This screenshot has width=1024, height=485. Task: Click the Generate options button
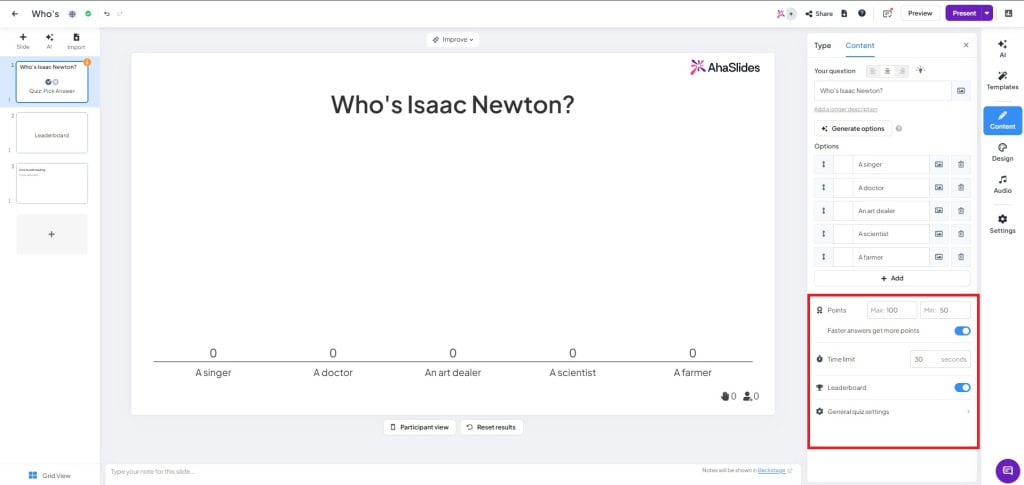point(852,128)
